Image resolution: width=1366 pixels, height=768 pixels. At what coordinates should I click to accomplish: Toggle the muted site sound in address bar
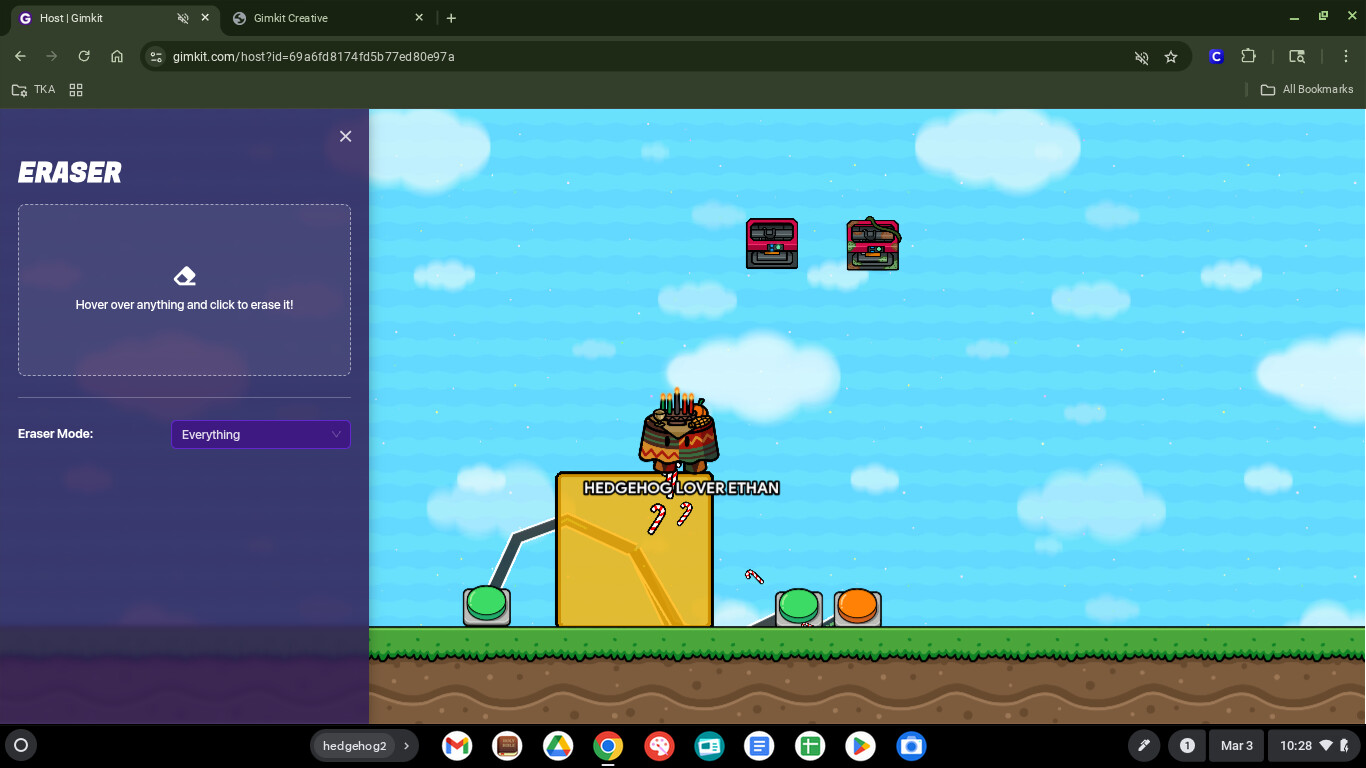[x=1141, y=57]
